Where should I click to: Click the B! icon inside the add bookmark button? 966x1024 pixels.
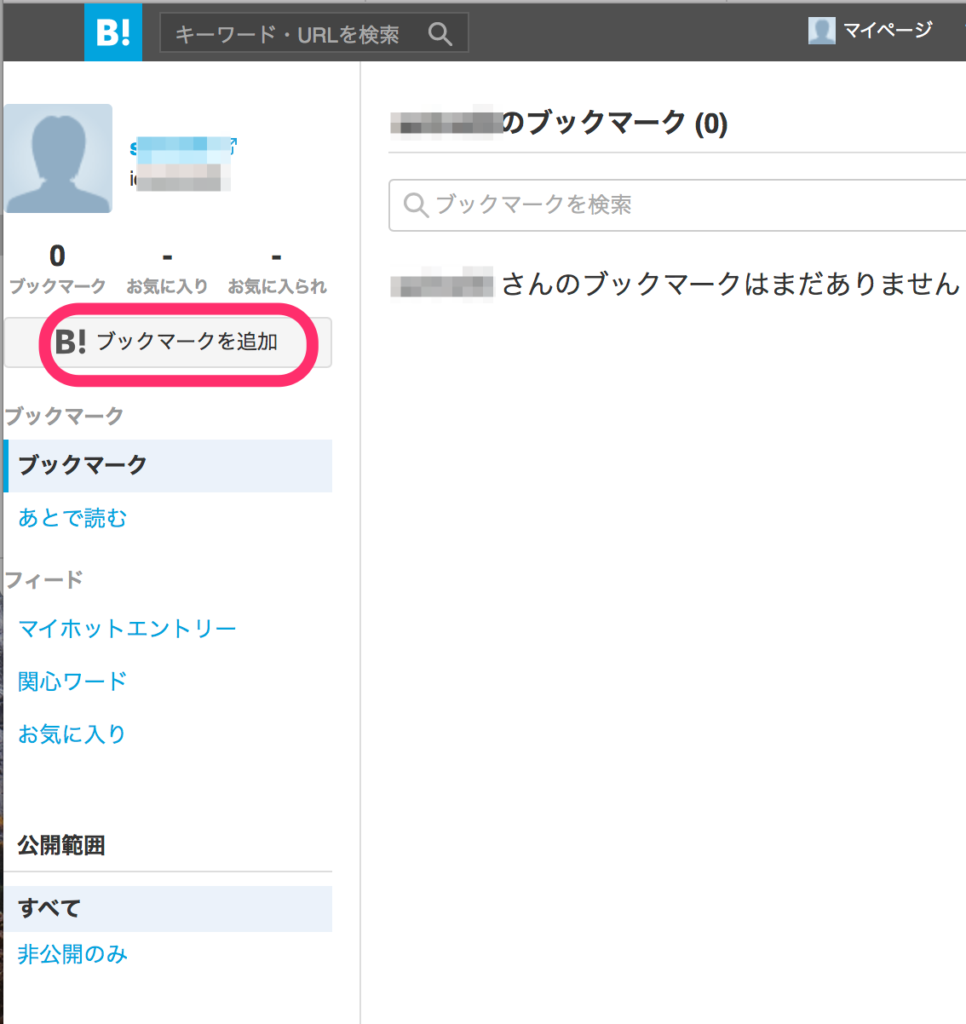coord(70,342)
